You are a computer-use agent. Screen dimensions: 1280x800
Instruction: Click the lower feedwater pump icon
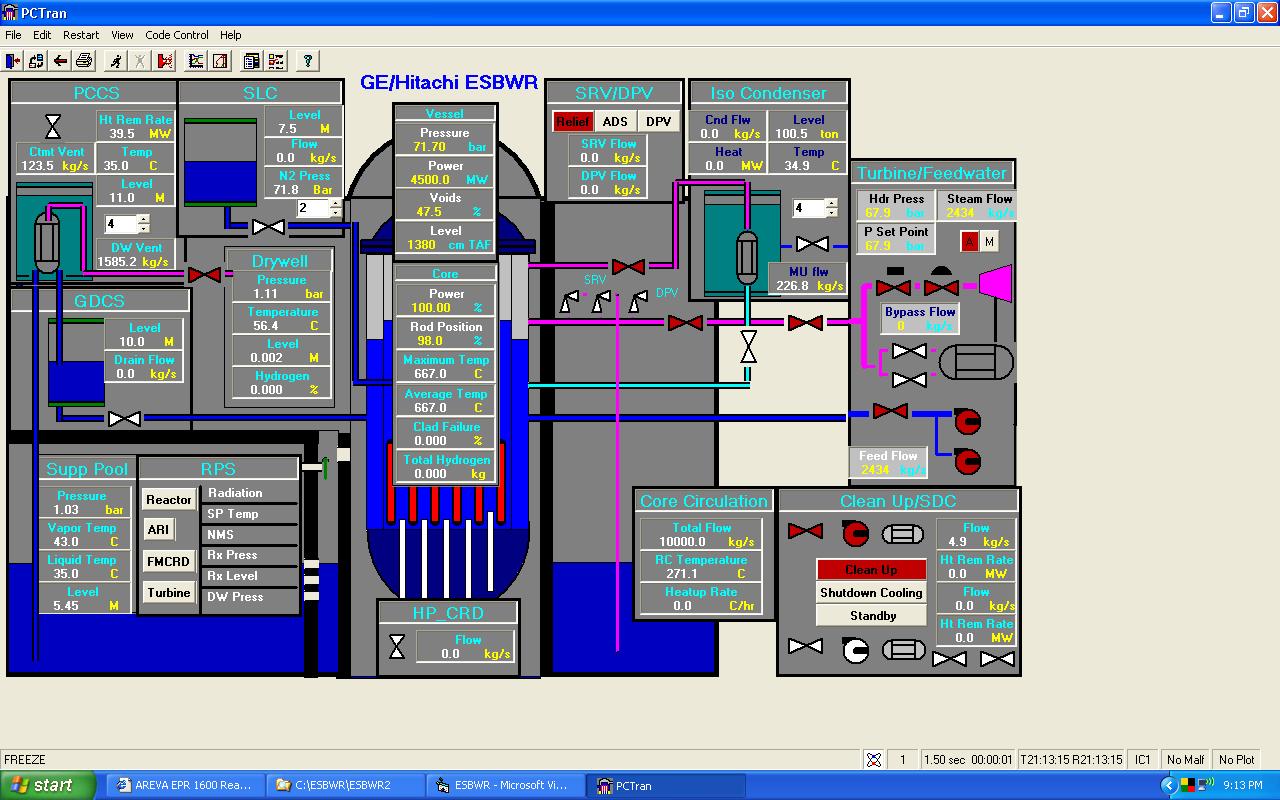click(967, 461)
